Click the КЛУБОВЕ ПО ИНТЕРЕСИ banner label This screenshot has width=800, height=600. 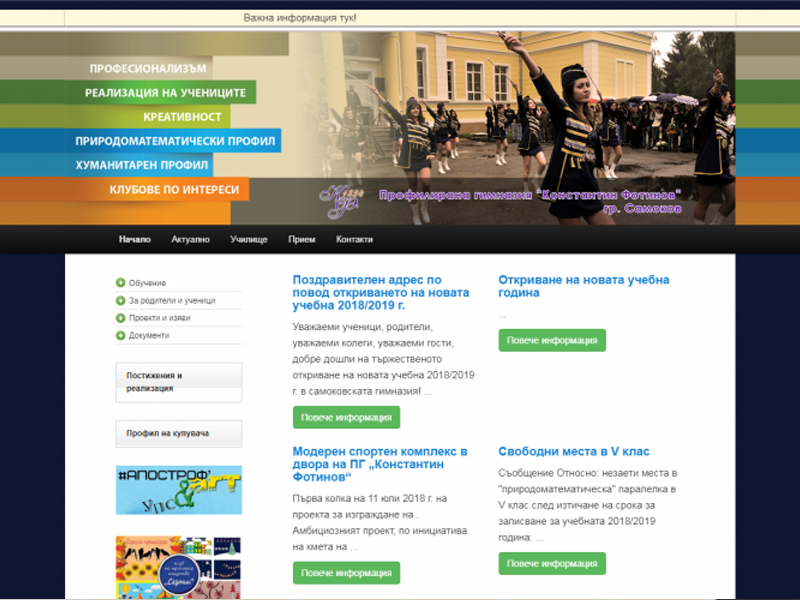pos(174,189)
